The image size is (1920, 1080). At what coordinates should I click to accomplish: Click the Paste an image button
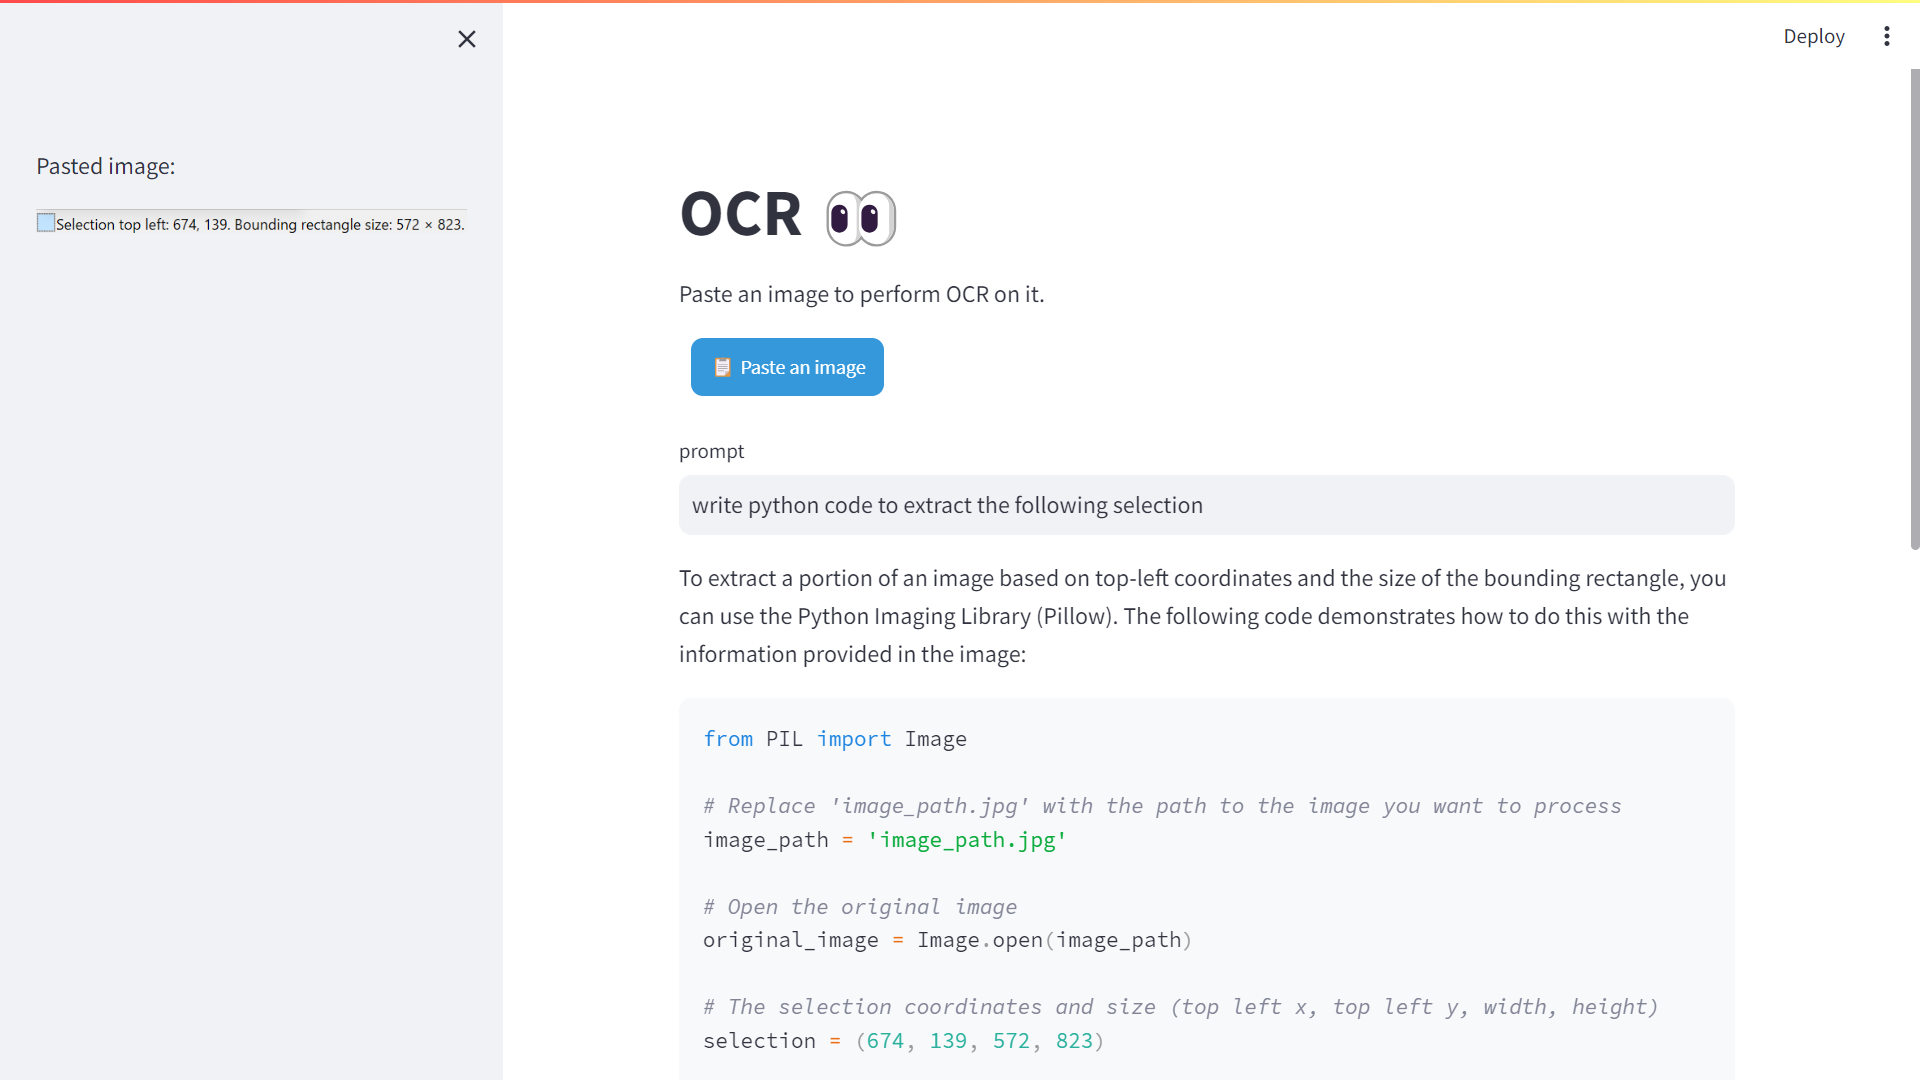click(787, 367)
